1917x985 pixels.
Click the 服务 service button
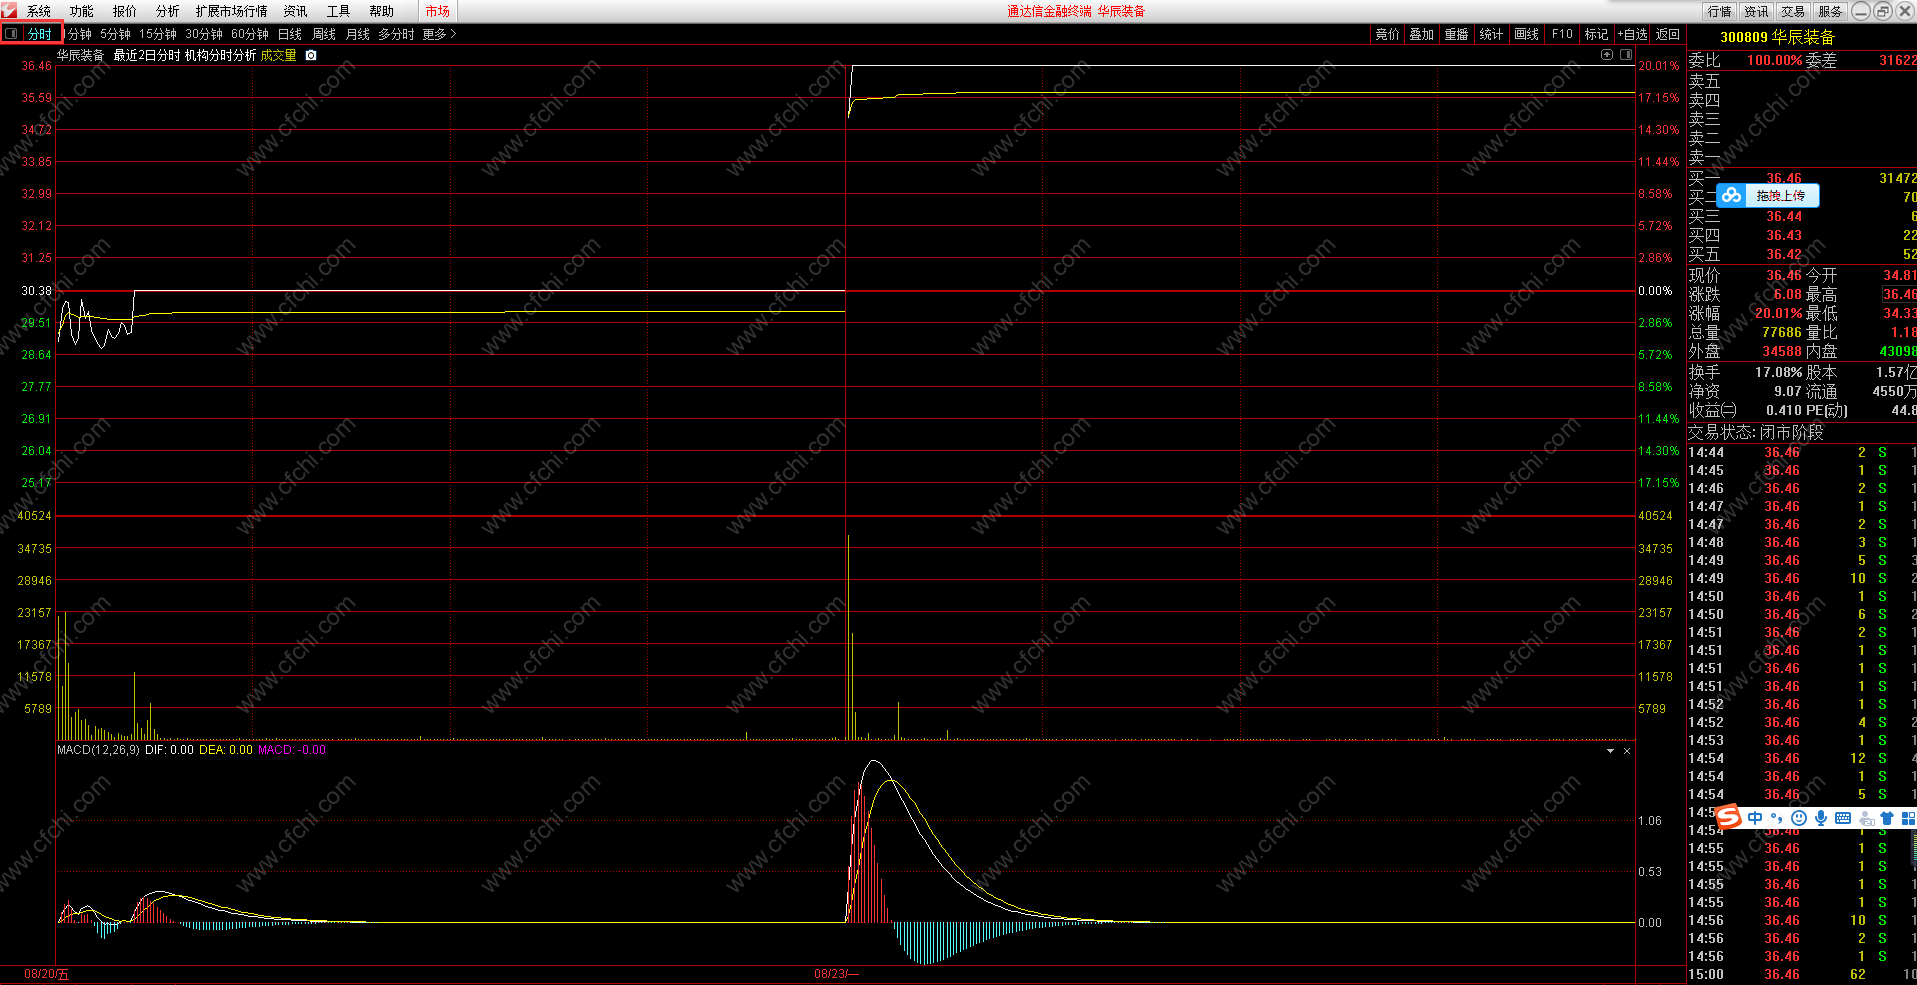[x=1830, y=11]
